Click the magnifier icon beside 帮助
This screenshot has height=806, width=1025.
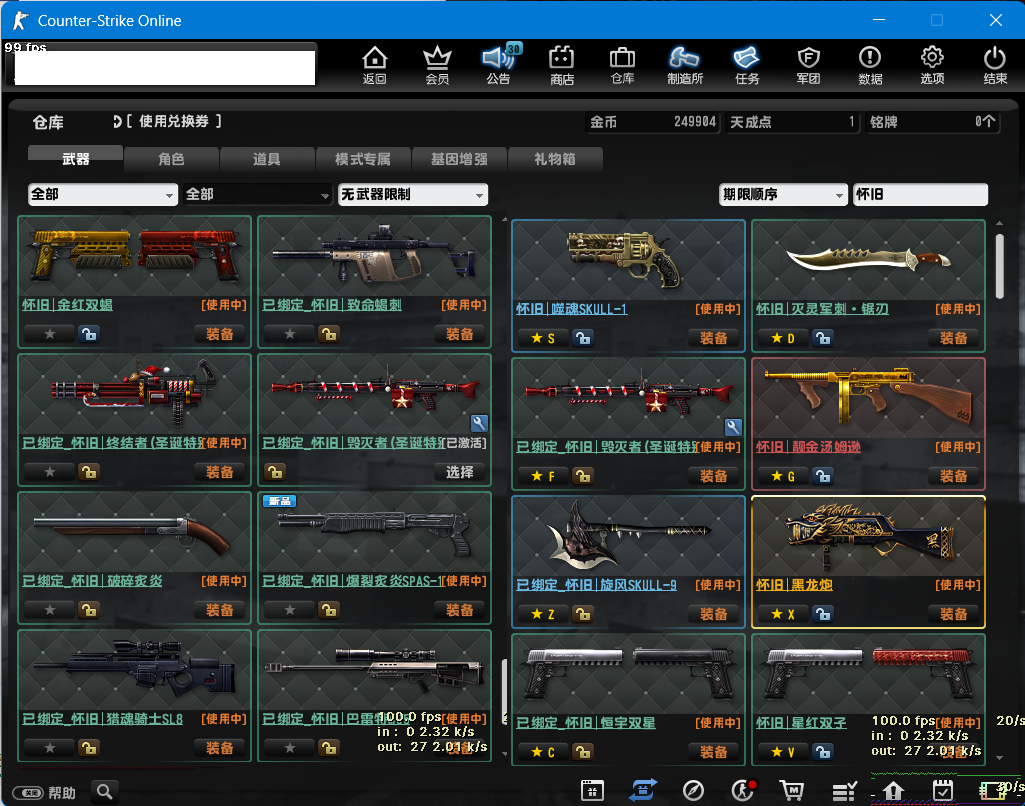(105, 792)
